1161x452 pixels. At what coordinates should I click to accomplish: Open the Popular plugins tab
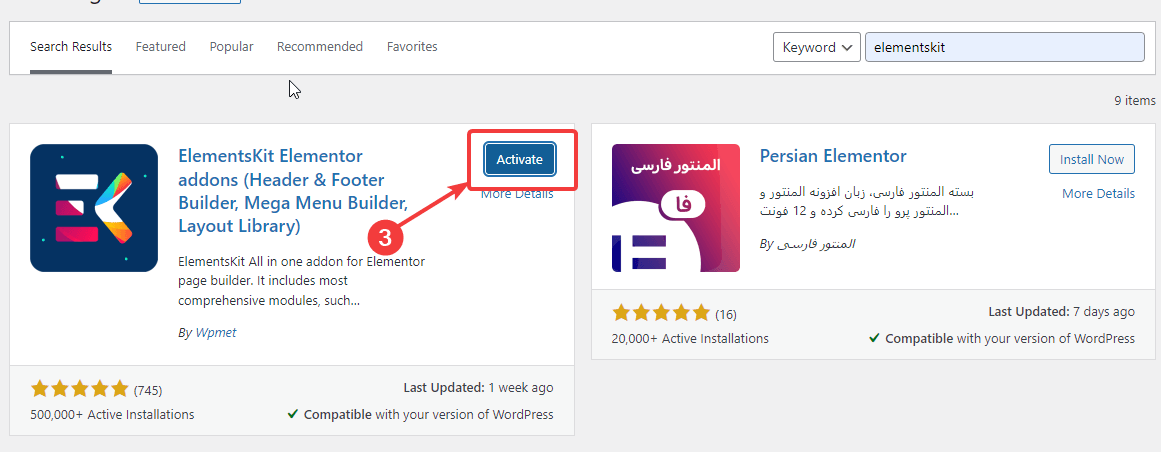tap(231, 47)
